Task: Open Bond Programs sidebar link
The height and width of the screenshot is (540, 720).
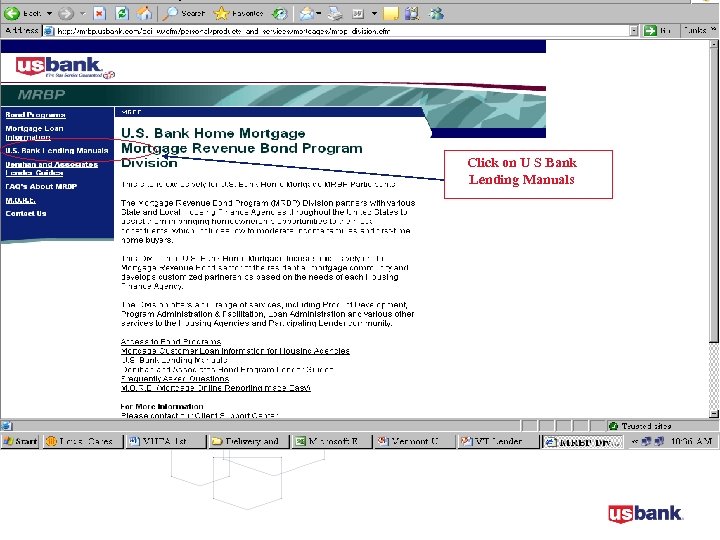Action: tap(35, 115)
